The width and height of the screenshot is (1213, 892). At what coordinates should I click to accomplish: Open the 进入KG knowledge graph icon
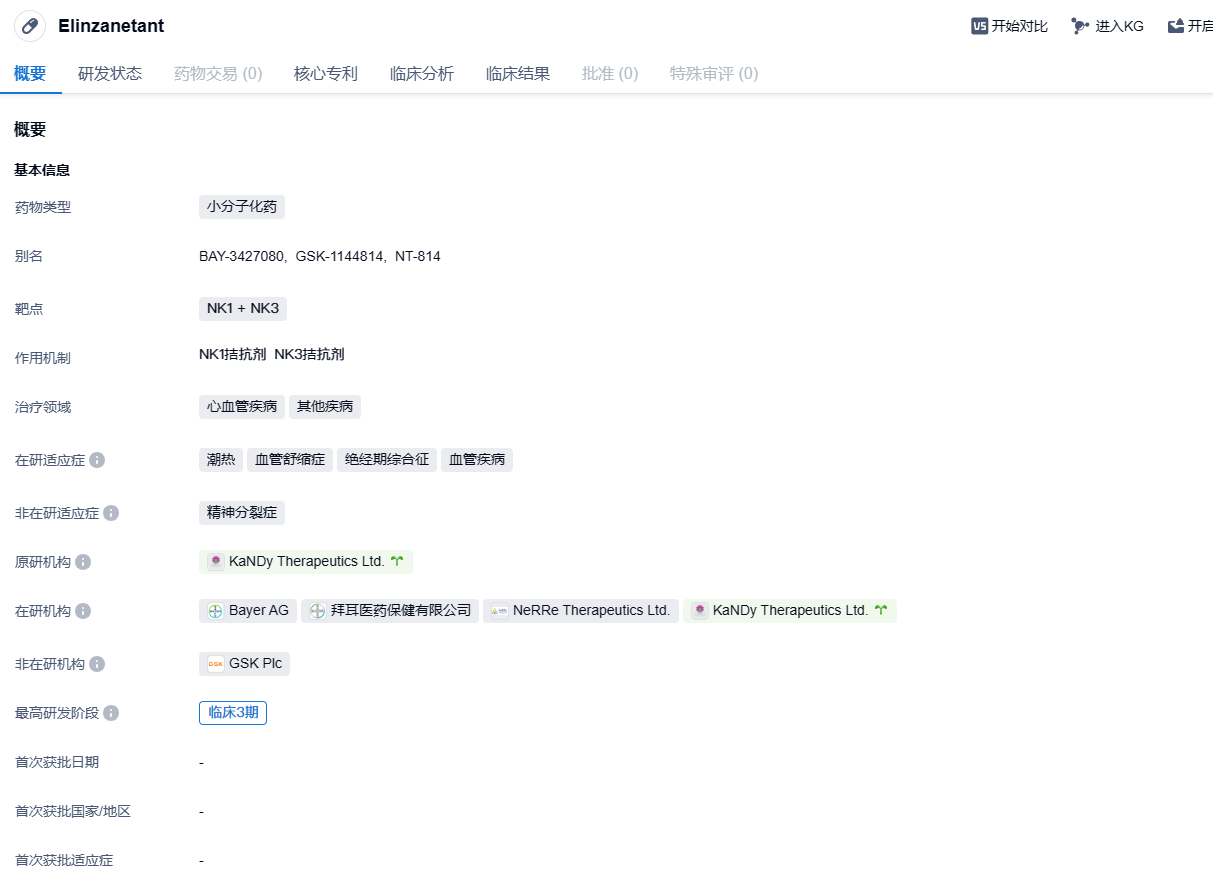(x=1080, y=26)
